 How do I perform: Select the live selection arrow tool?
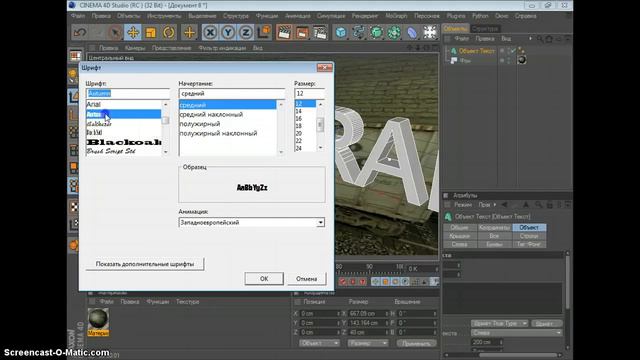(x=115, y=32)
